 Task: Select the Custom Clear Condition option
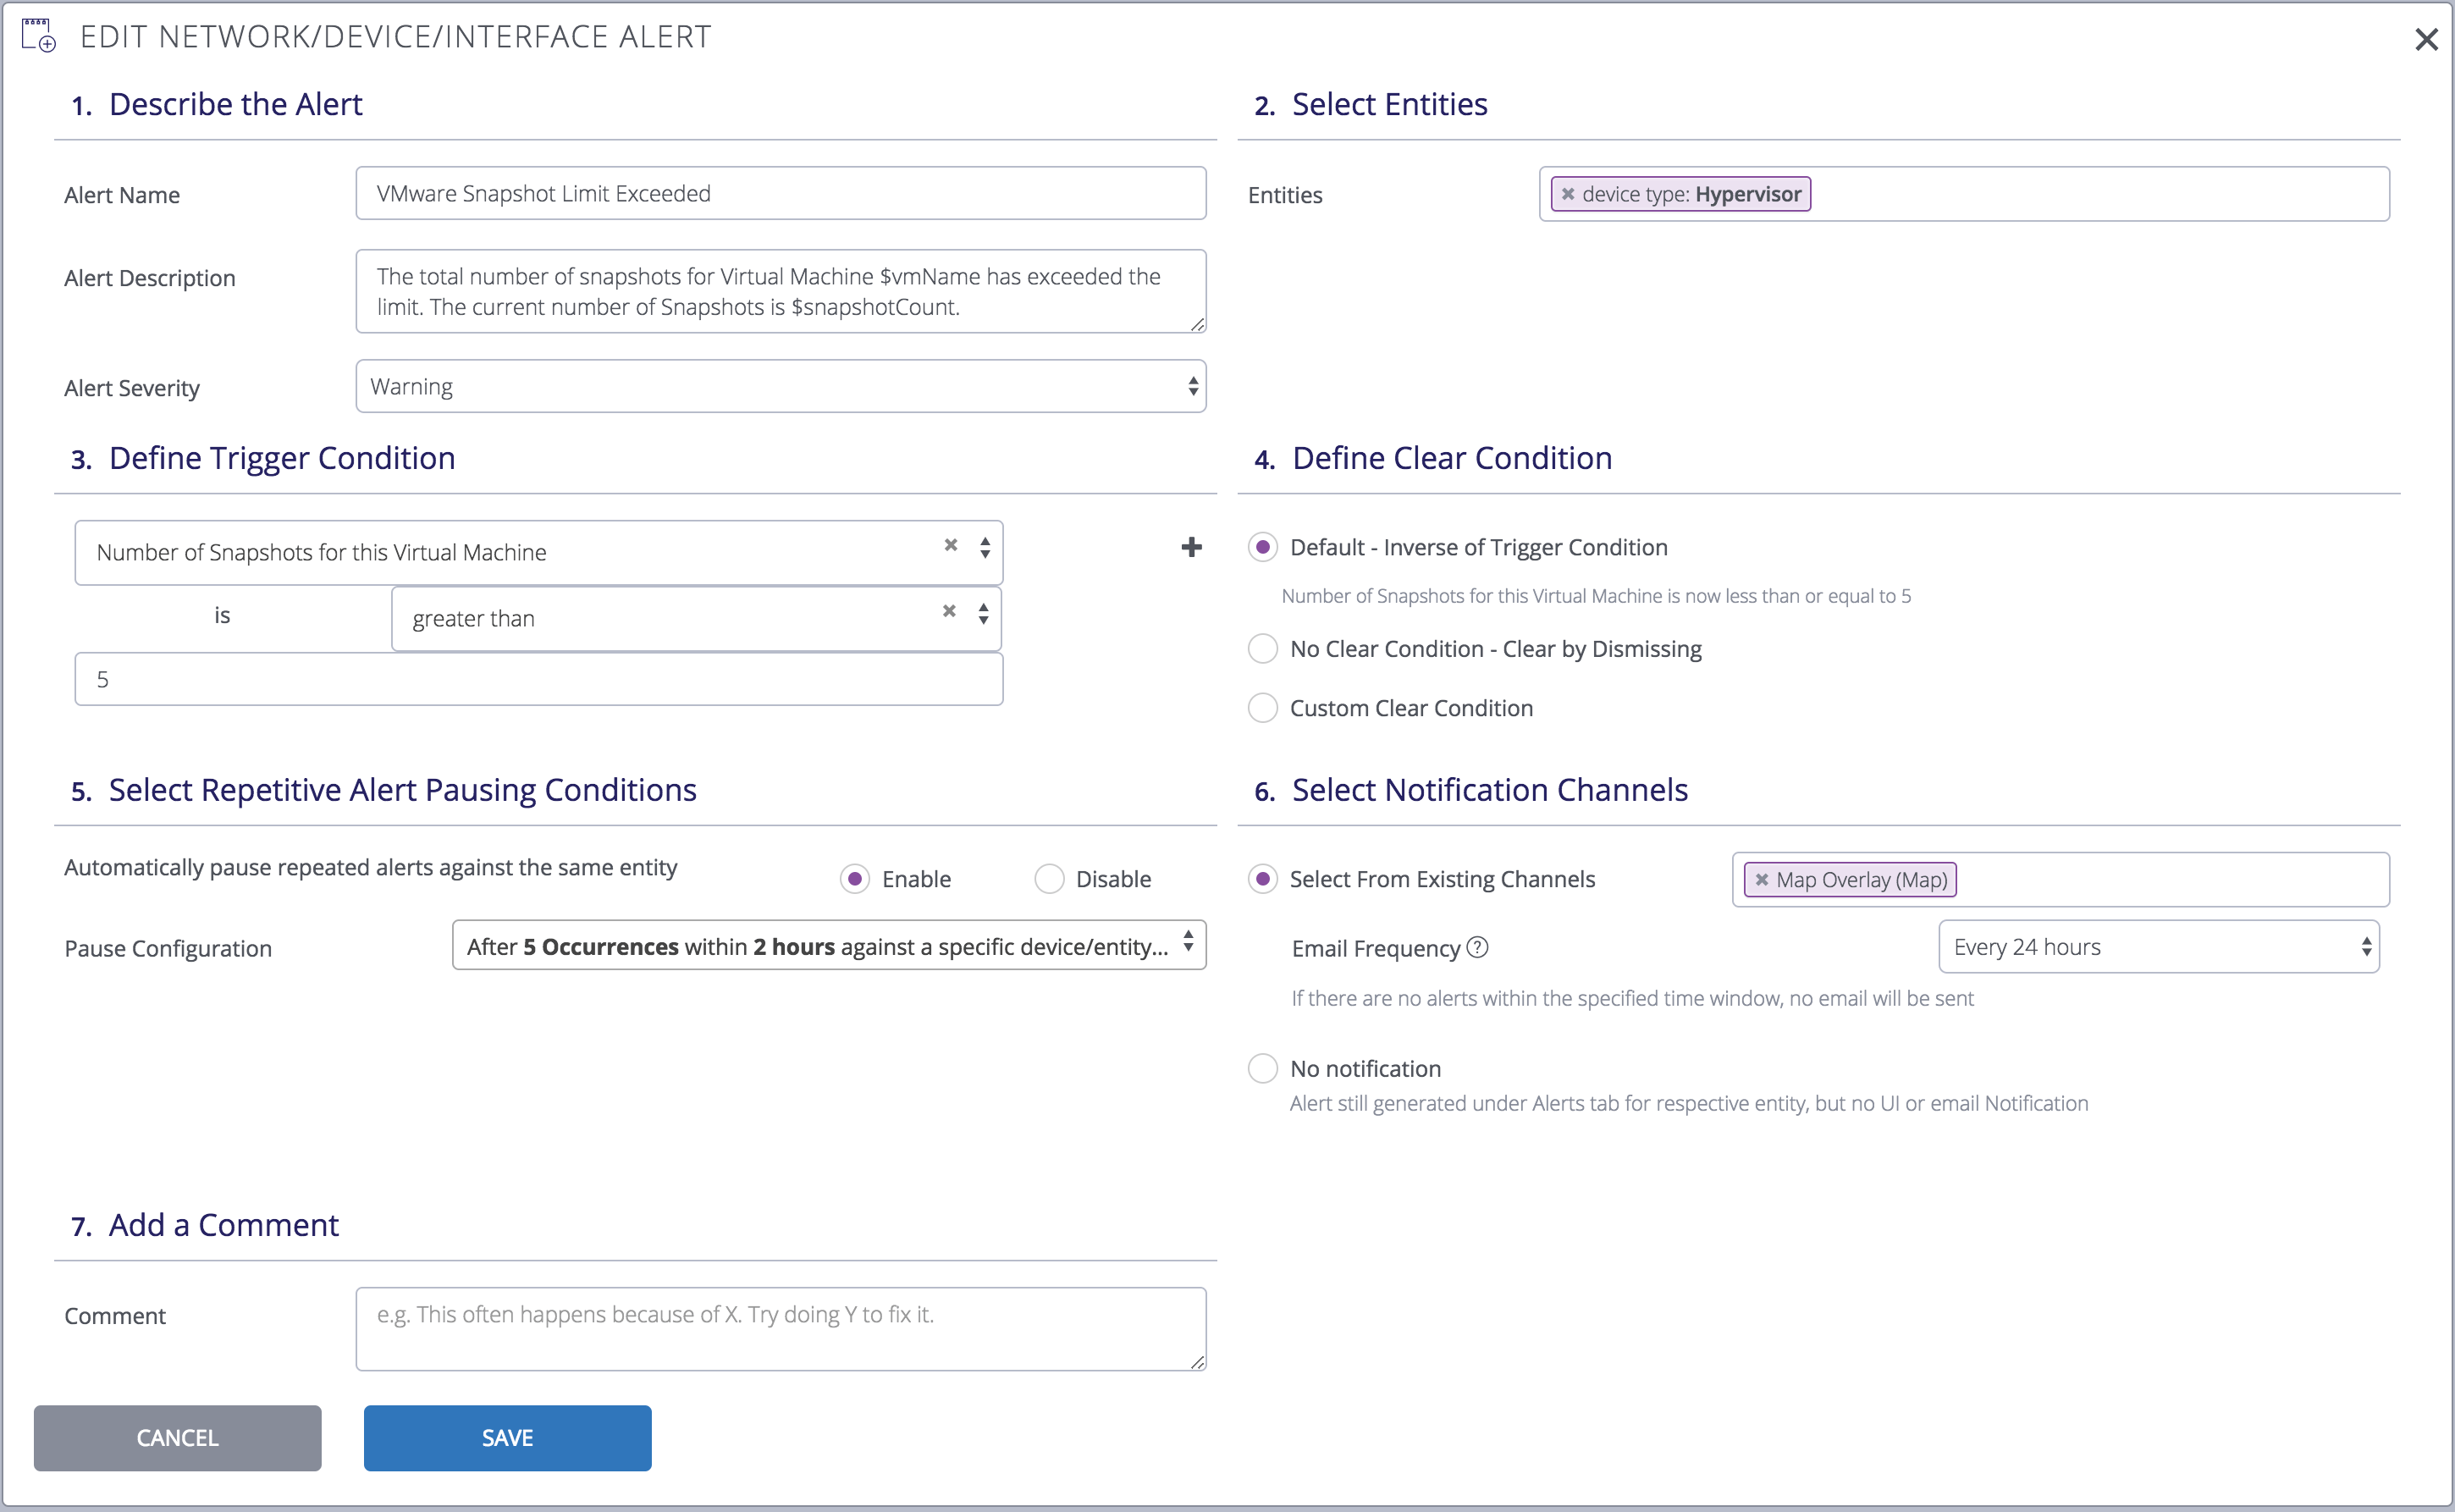pyautogui.click(x=1262, y=707)
